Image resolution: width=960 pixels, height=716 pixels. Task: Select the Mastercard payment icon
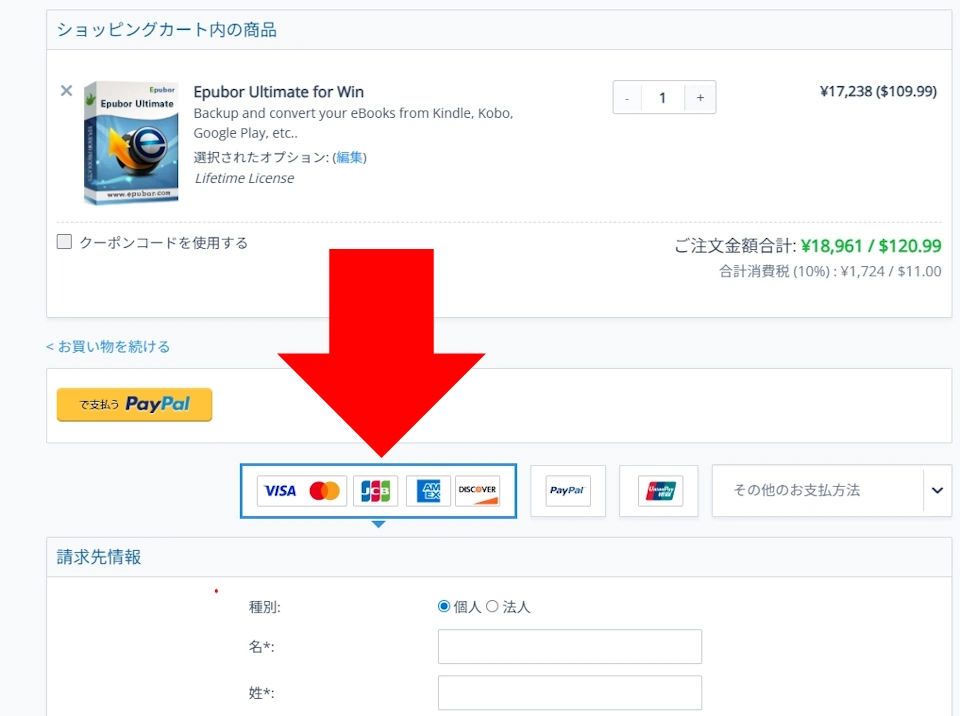pos(325,491)
